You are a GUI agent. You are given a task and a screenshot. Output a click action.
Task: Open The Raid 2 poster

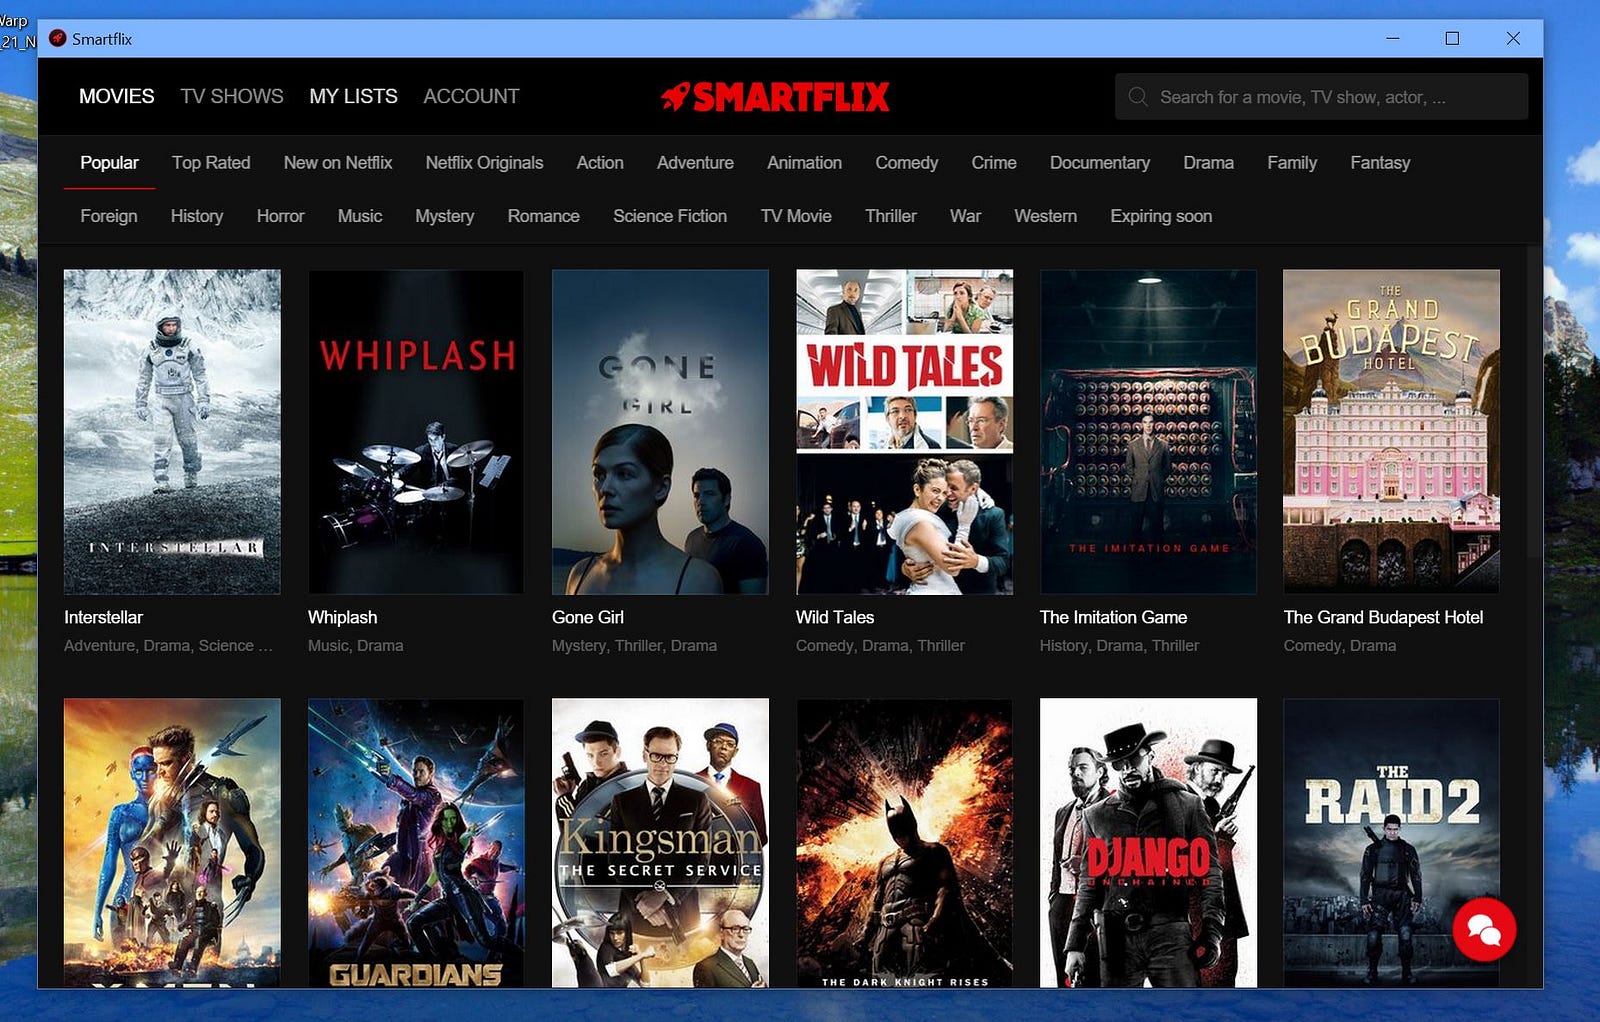tap(1392, 843)
